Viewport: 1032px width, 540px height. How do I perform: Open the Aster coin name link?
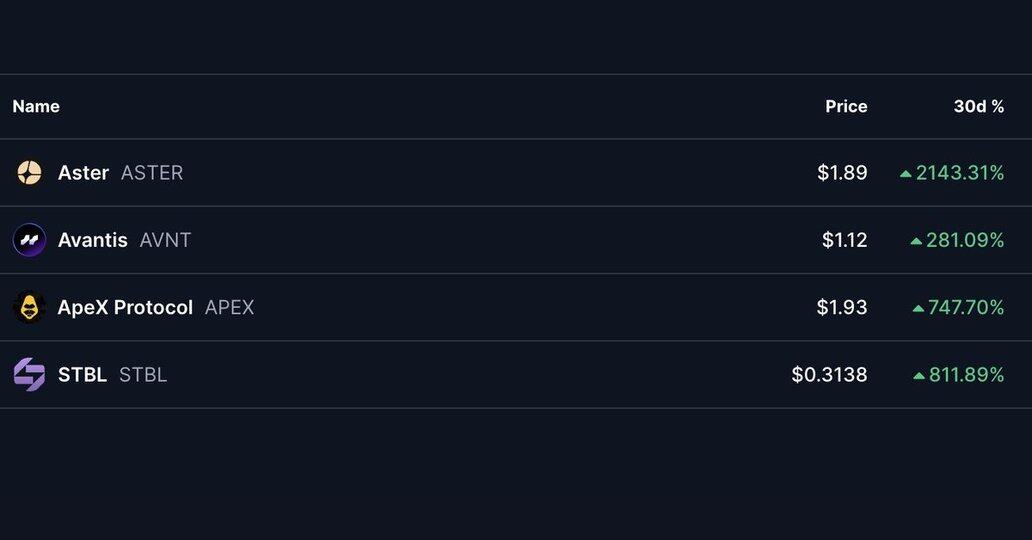pyautogui.click(x=83, y=173)
